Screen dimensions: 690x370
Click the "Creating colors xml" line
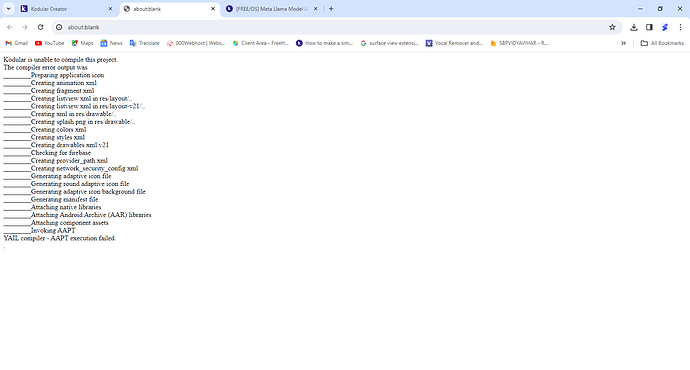59,129
